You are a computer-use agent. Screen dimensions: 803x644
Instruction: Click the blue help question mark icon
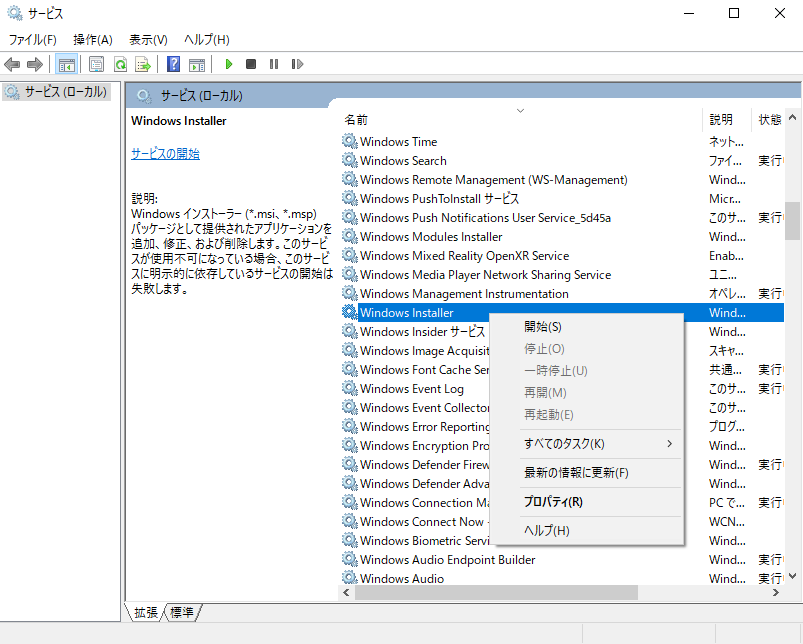[x=173, y=65]
